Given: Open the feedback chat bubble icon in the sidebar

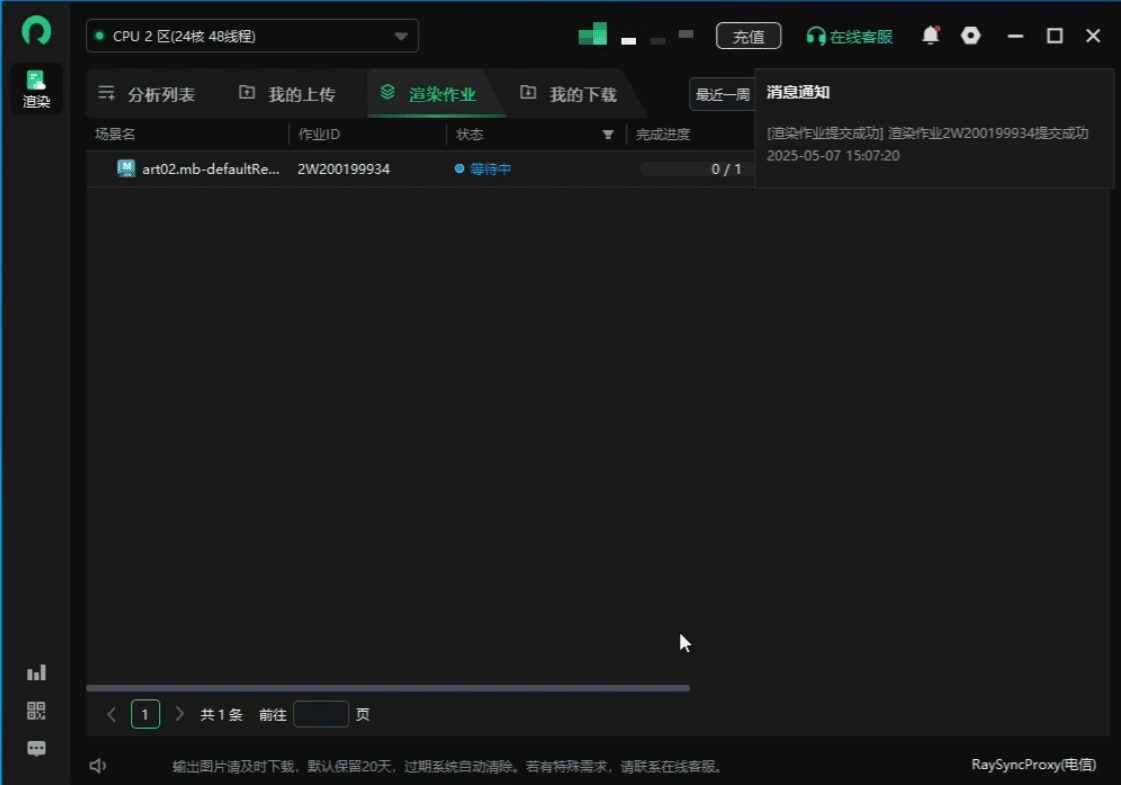Looking at the screenshot, I should [x=36, y=749].
